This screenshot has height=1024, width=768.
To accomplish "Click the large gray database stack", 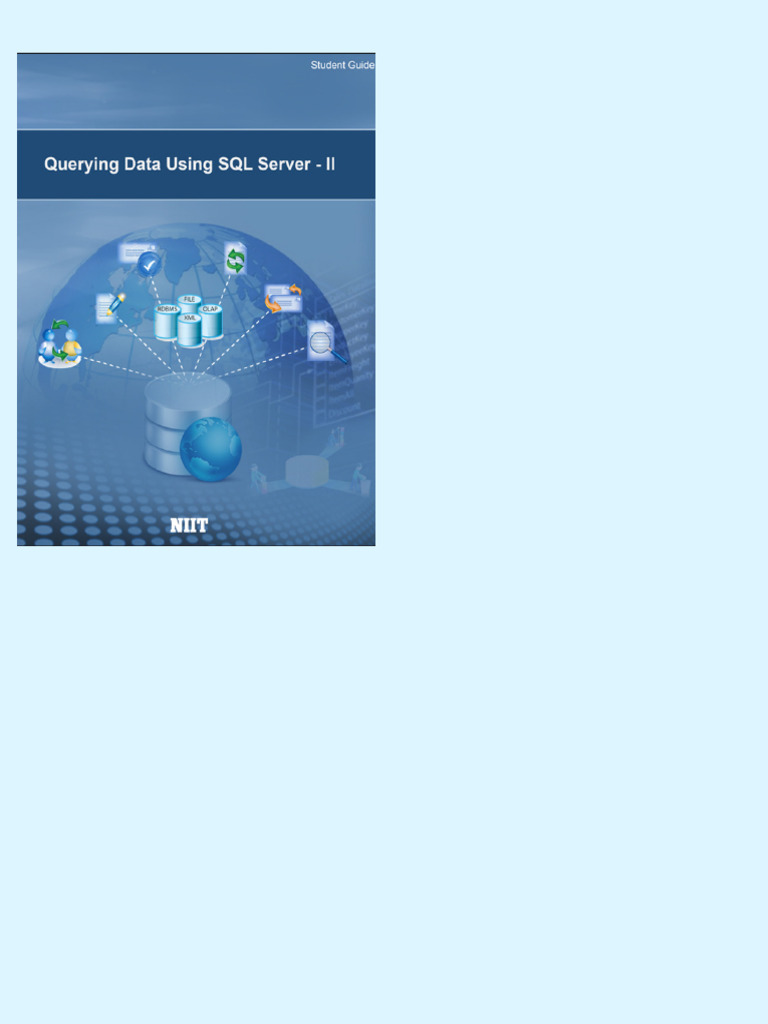I will coord(186,424).
